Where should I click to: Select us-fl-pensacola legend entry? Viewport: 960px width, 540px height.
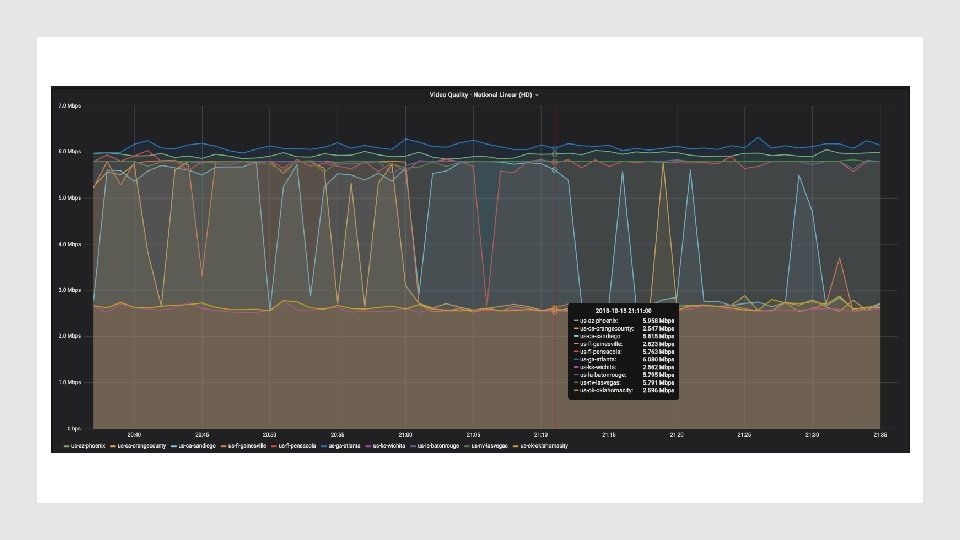point(297,446)
